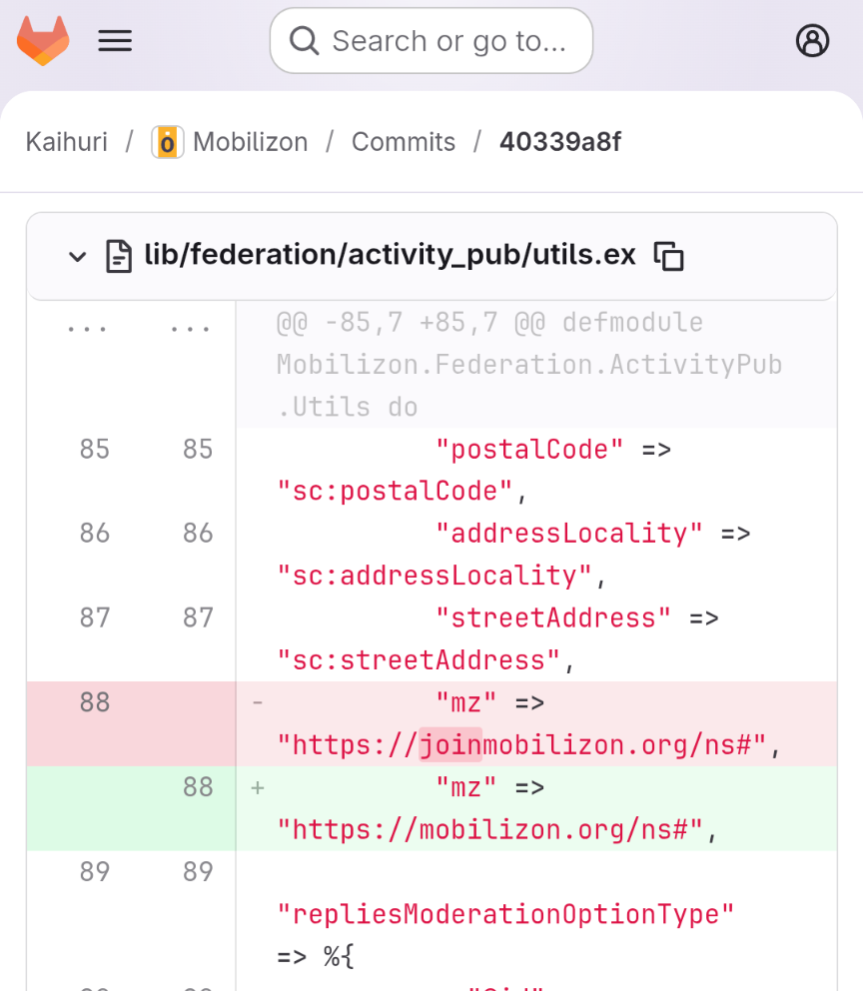Collapse the utils.ex file diff
The height and width of the screenshot is (991, 863).
(77, 257)
